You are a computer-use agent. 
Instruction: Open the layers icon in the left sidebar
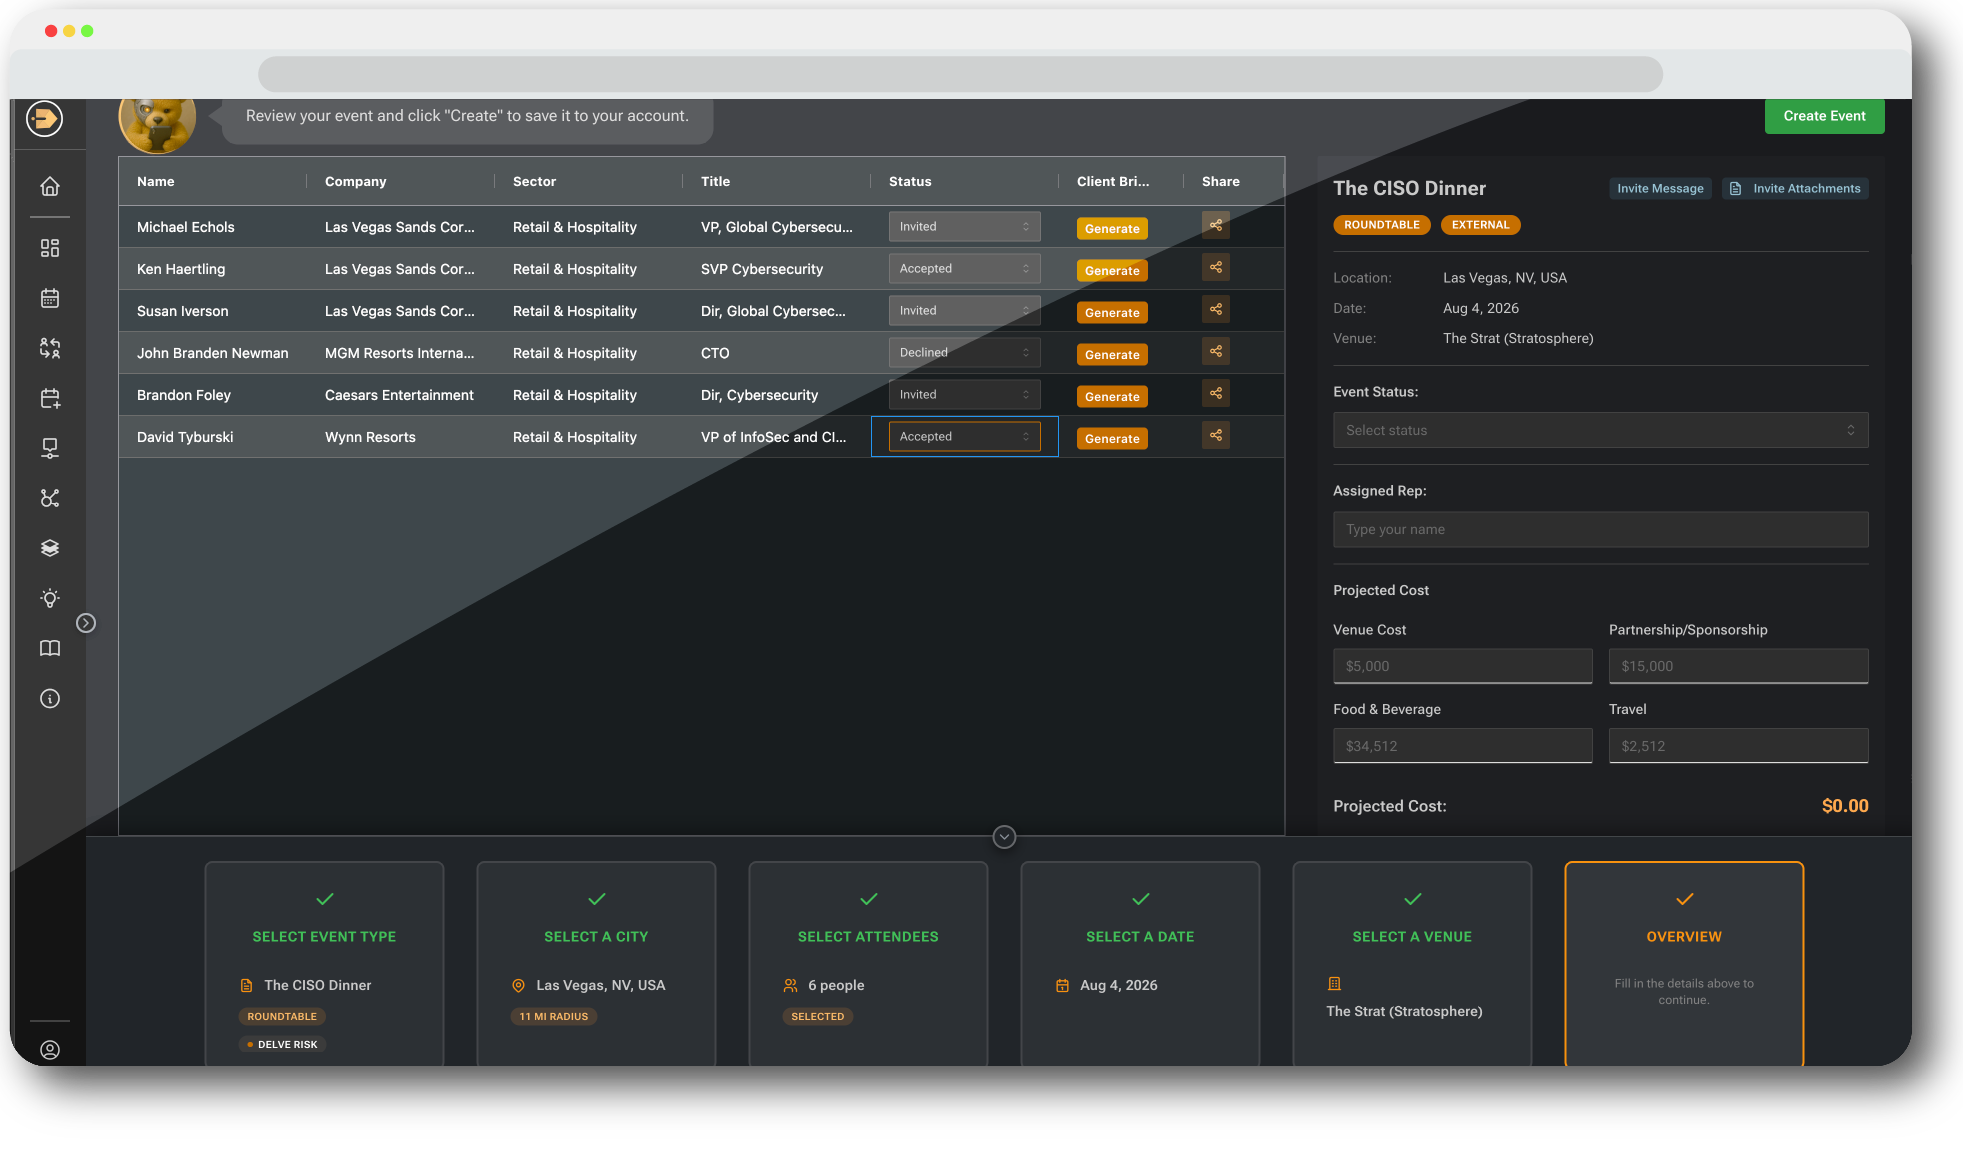pyautogui.click(x=49, y=548)
